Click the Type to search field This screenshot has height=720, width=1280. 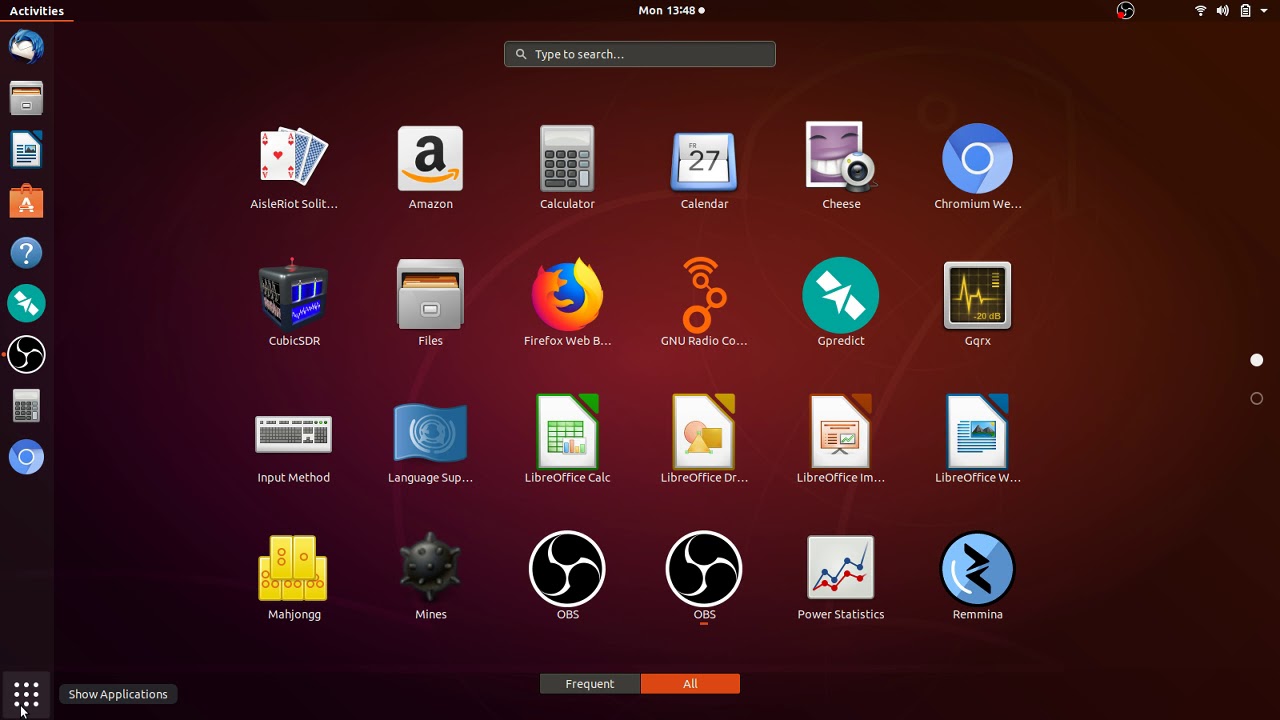tap(640, 54)
